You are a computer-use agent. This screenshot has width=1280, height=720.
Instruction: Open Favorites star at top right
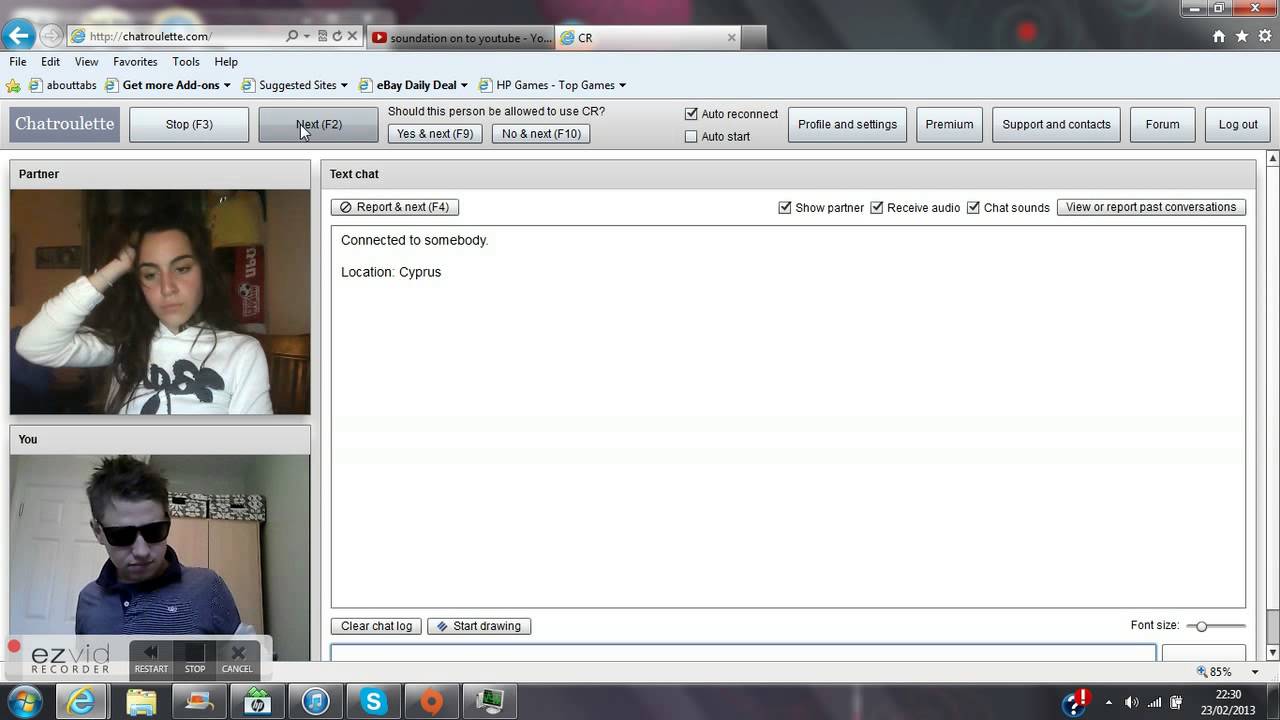pos(1242,36)
